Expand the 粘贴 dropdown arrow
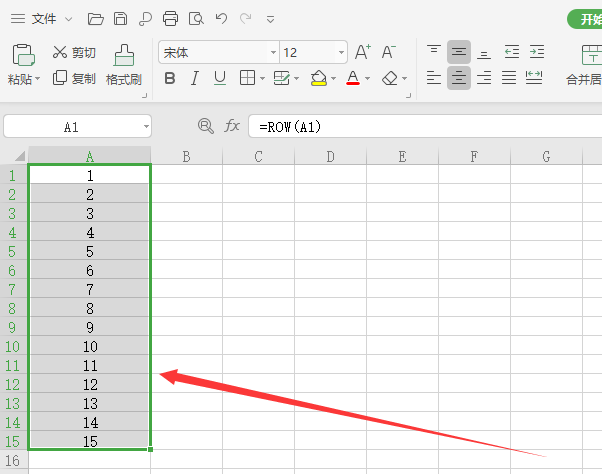This screenshot has width=602, height=474. point(38,79)
